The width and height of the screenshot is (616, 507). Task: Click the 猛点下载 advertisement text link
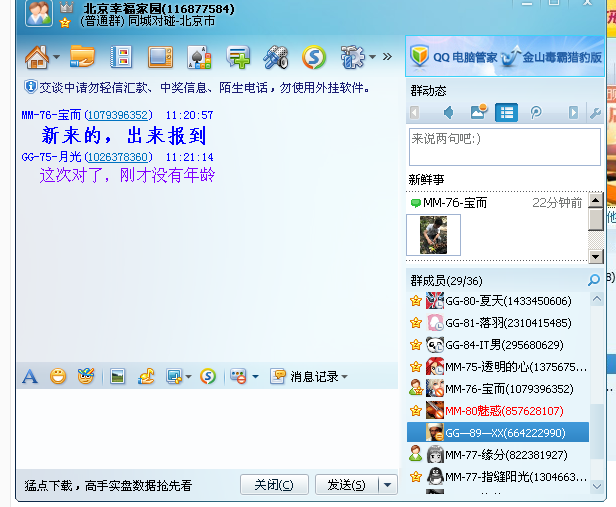108,486
